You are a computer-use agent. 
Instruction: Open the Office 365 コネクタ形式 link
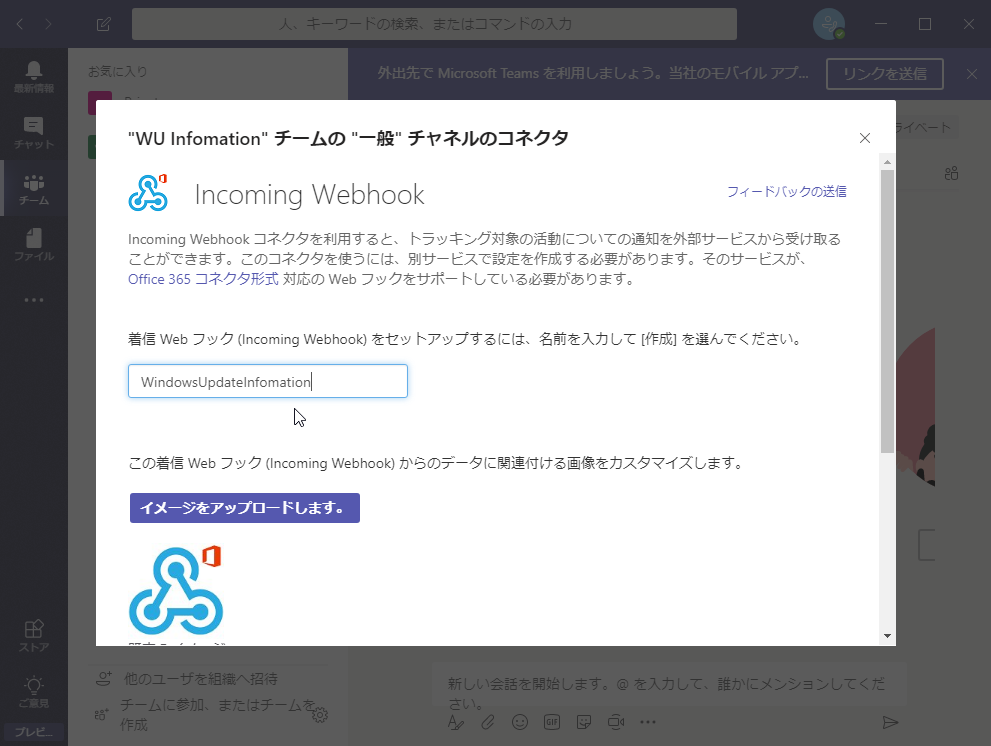(203, 279)
